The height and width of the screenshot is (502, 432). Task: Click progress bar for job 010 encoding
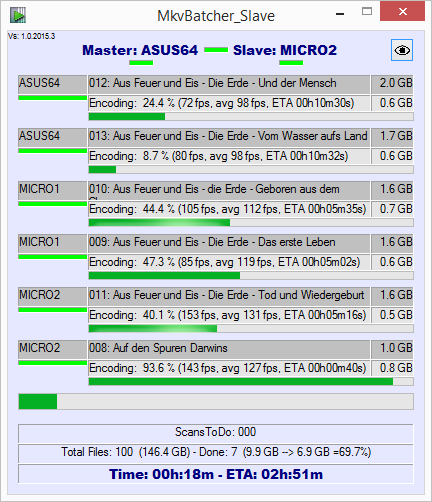[x=251, y=223]
